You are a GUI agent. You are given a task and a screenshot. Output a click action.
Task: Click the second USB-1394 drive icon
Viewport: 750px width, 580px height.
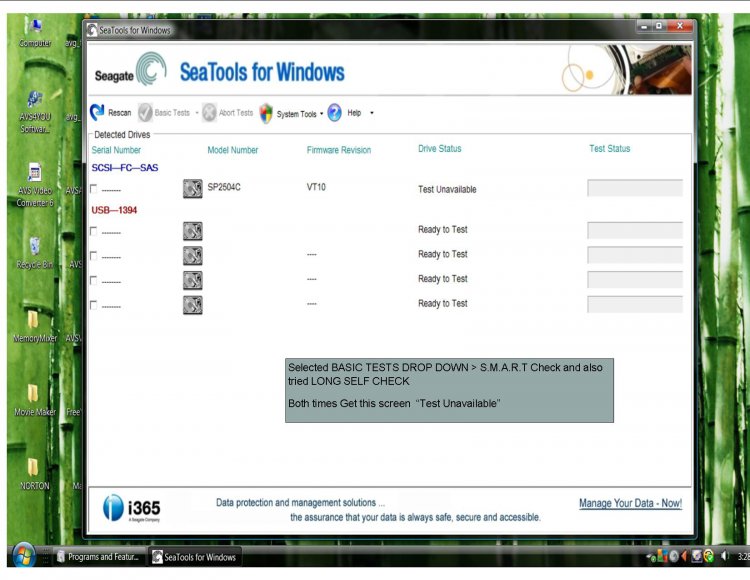193,256
